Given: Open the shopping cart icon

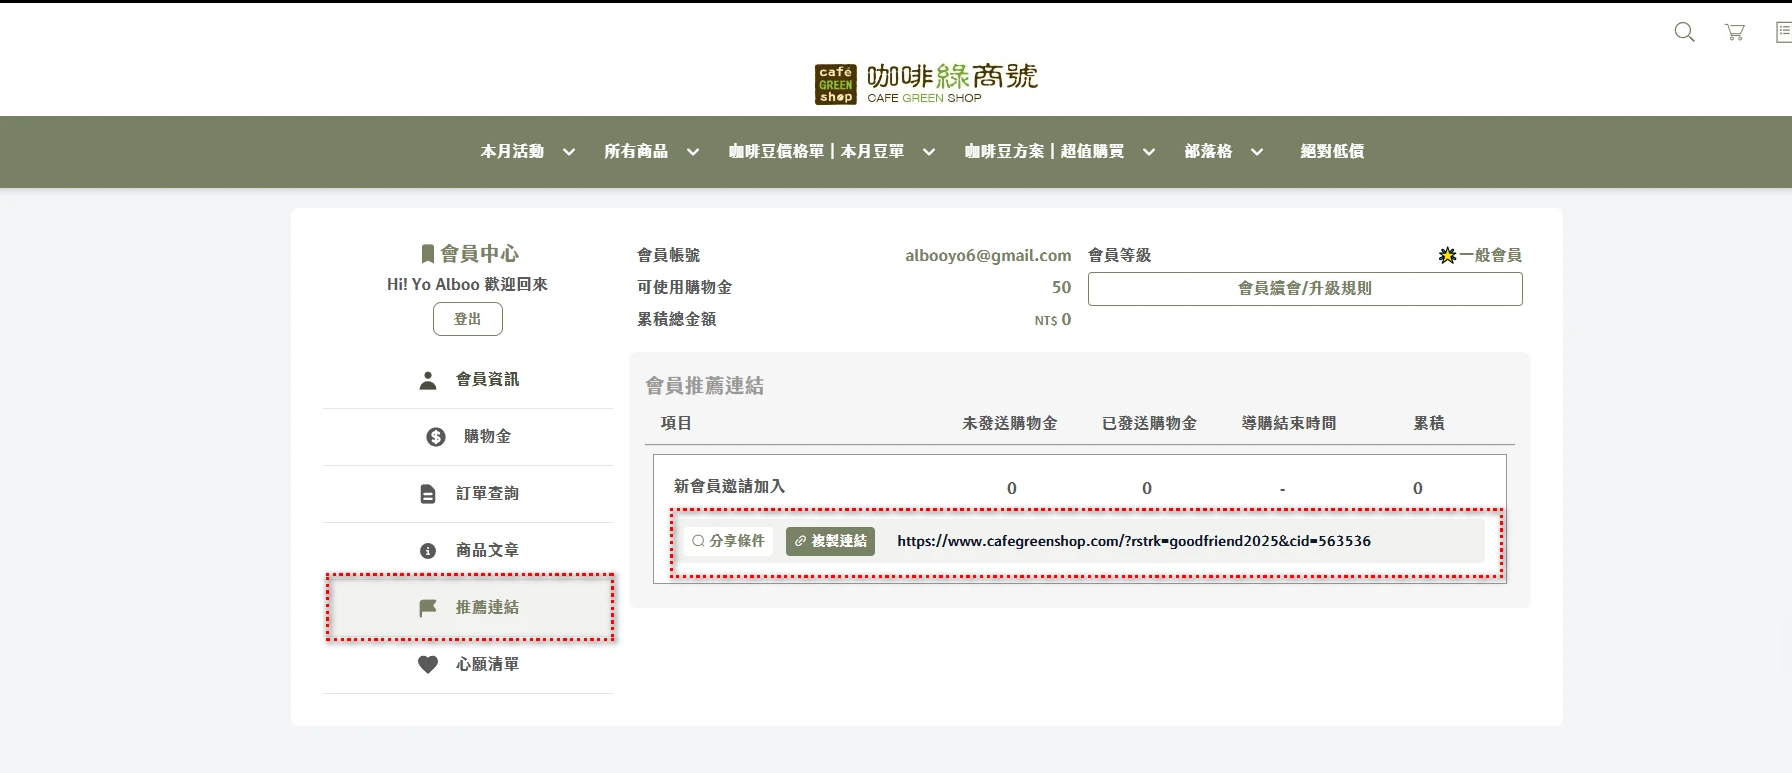Looking at the screenshot, I should pyautogui.click(x=1735, y=32).
